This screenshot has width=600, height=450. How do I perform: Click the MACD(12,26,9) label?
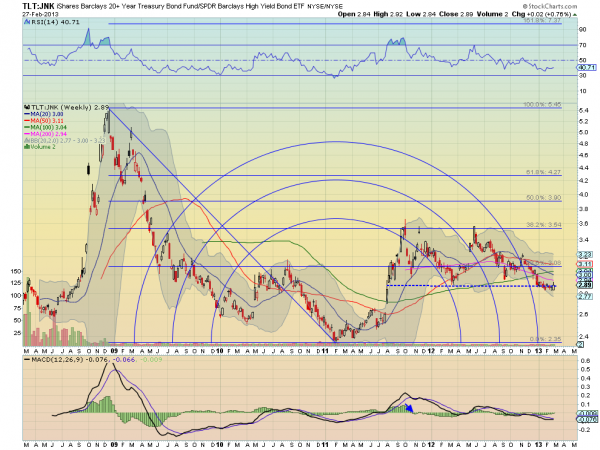tap(58, 360)
